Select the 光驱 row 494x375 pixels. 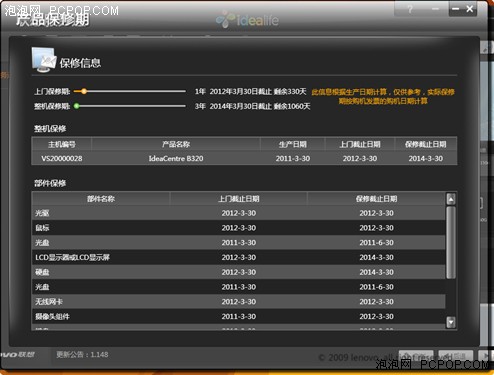[239, 213]
